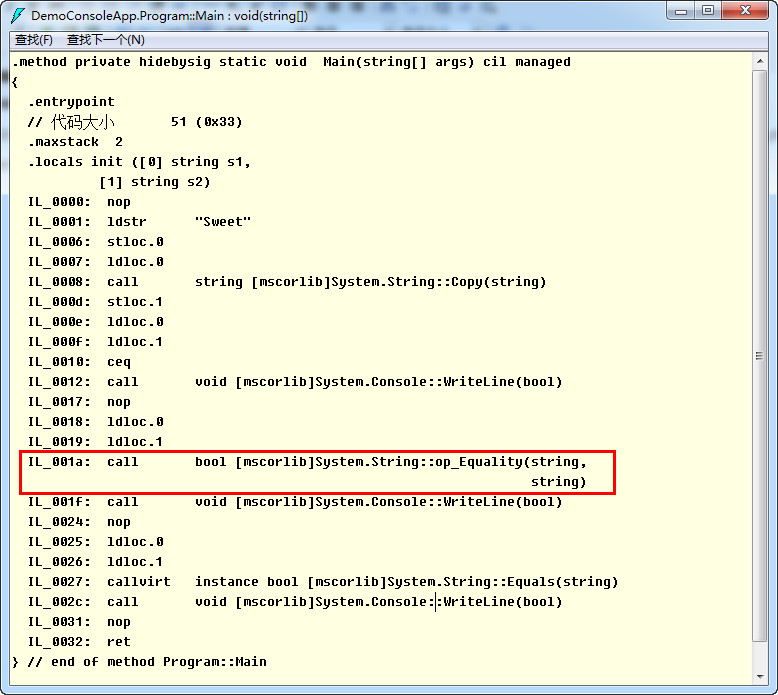The image size is (778, 695).
Task: Click the .method private hidebysig header line
Action: pyautogui.click(x=290, y=62)
